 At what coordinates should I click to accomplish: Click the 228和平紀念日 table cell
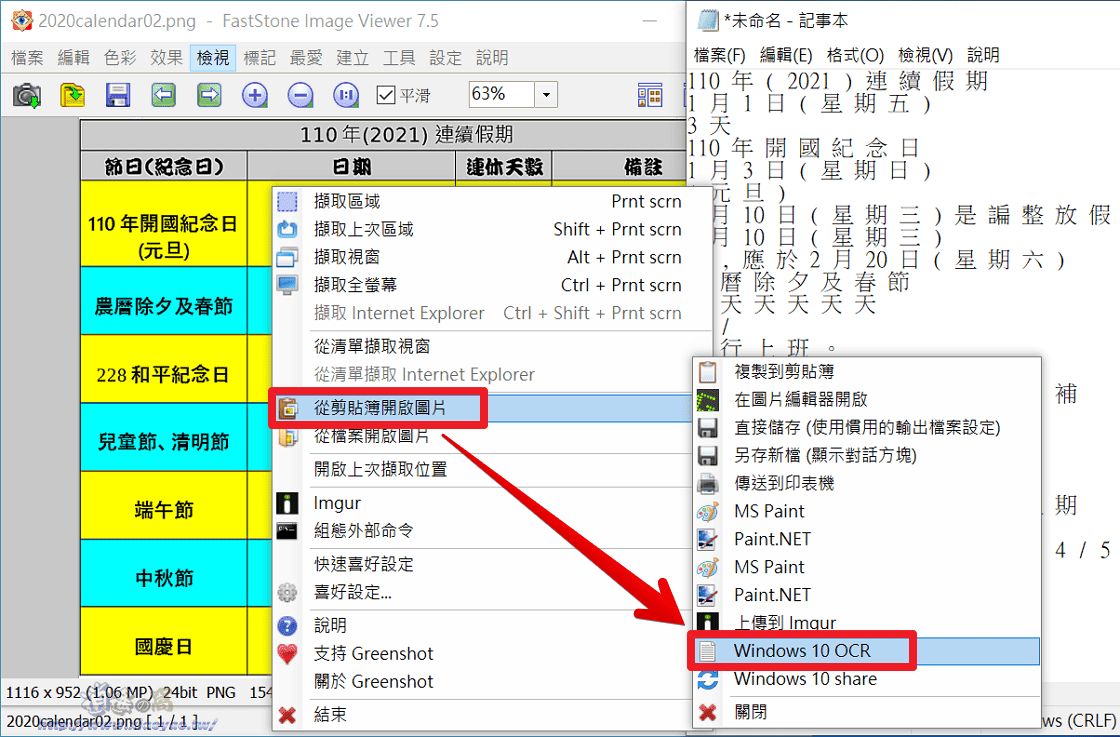click(164, 368)
